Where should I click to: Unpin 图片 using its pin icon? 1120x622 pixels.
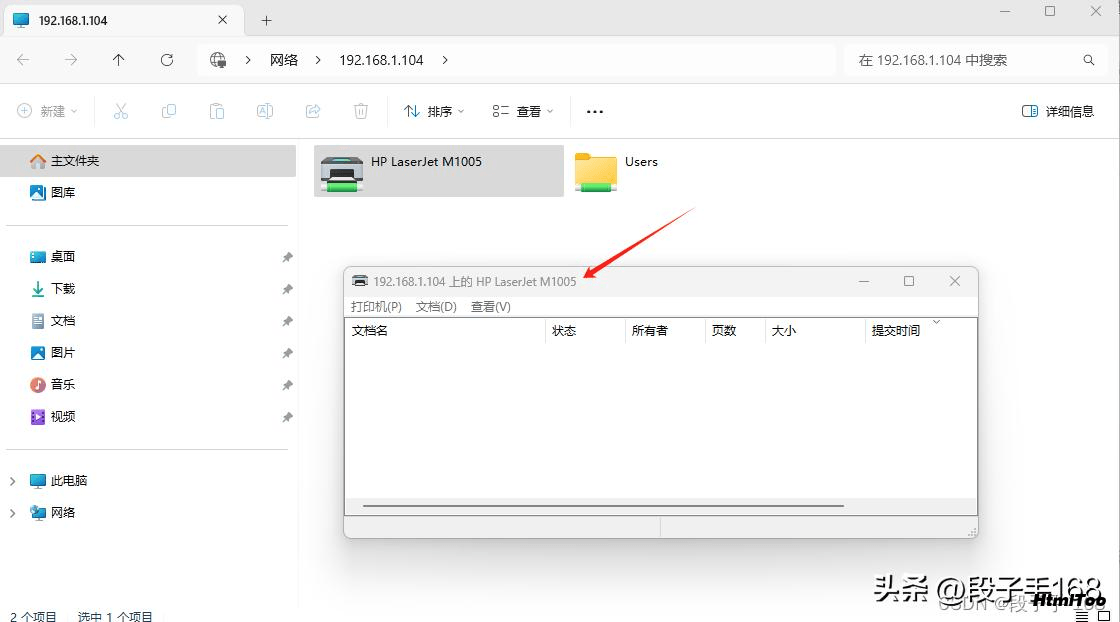point(287,353)
